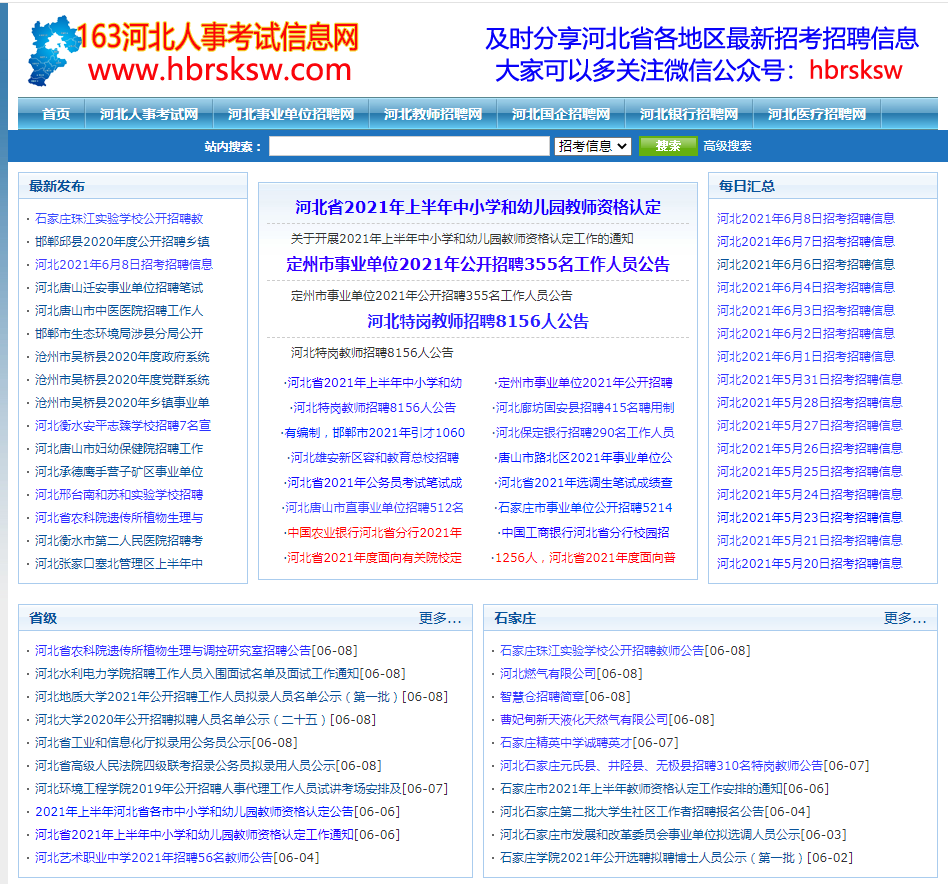
Task: Open 石家庄珠江实验学校公开招聘教 in 最新发布
Action: pos(119,218)
